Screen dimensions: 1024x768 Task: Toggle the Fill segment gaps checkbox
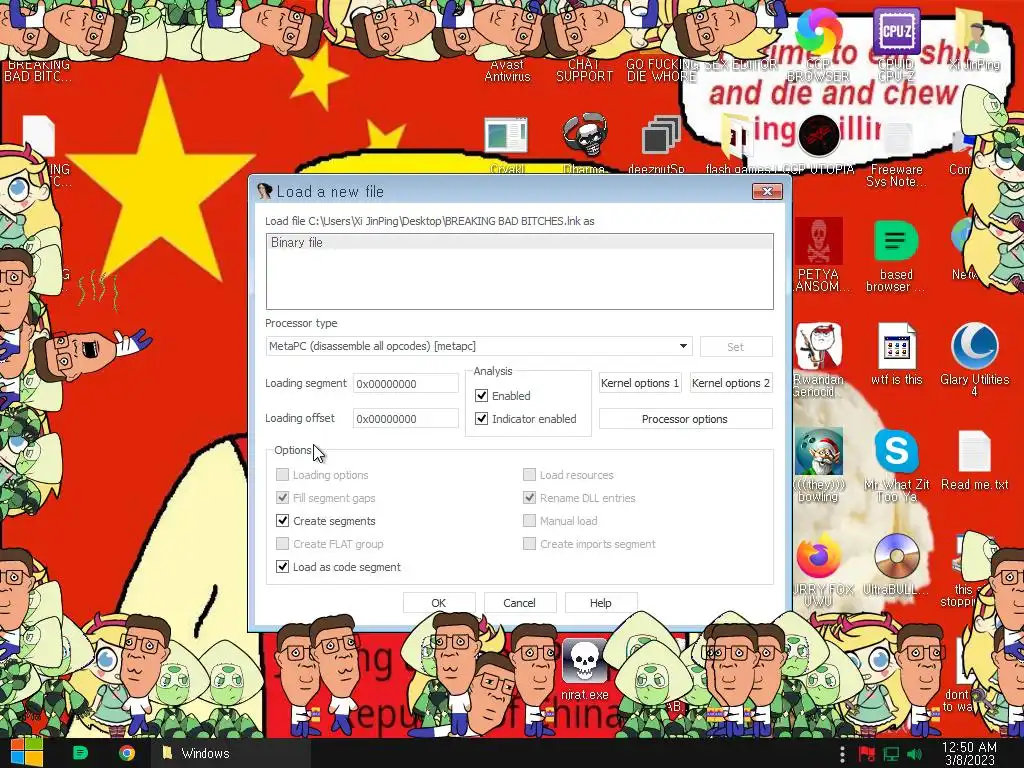click(282, 498)
